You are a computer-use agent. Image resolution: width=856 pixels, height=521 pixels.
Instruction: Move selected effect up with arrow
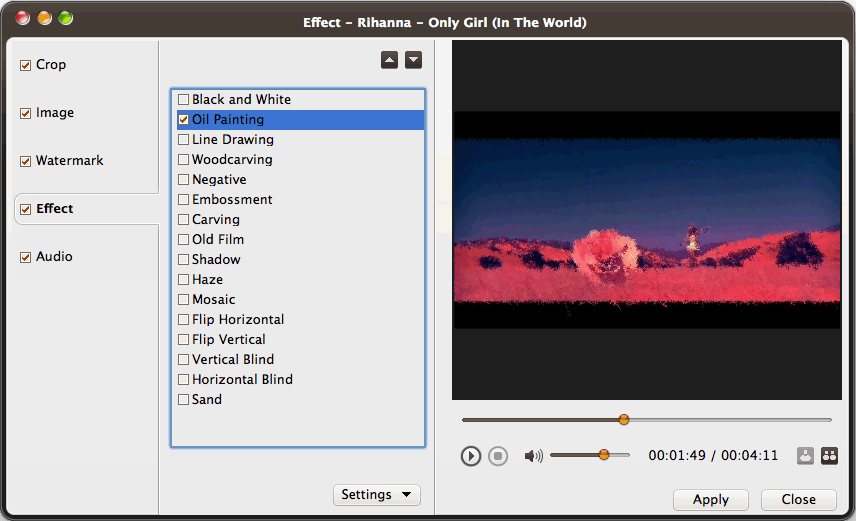(389, 60)
